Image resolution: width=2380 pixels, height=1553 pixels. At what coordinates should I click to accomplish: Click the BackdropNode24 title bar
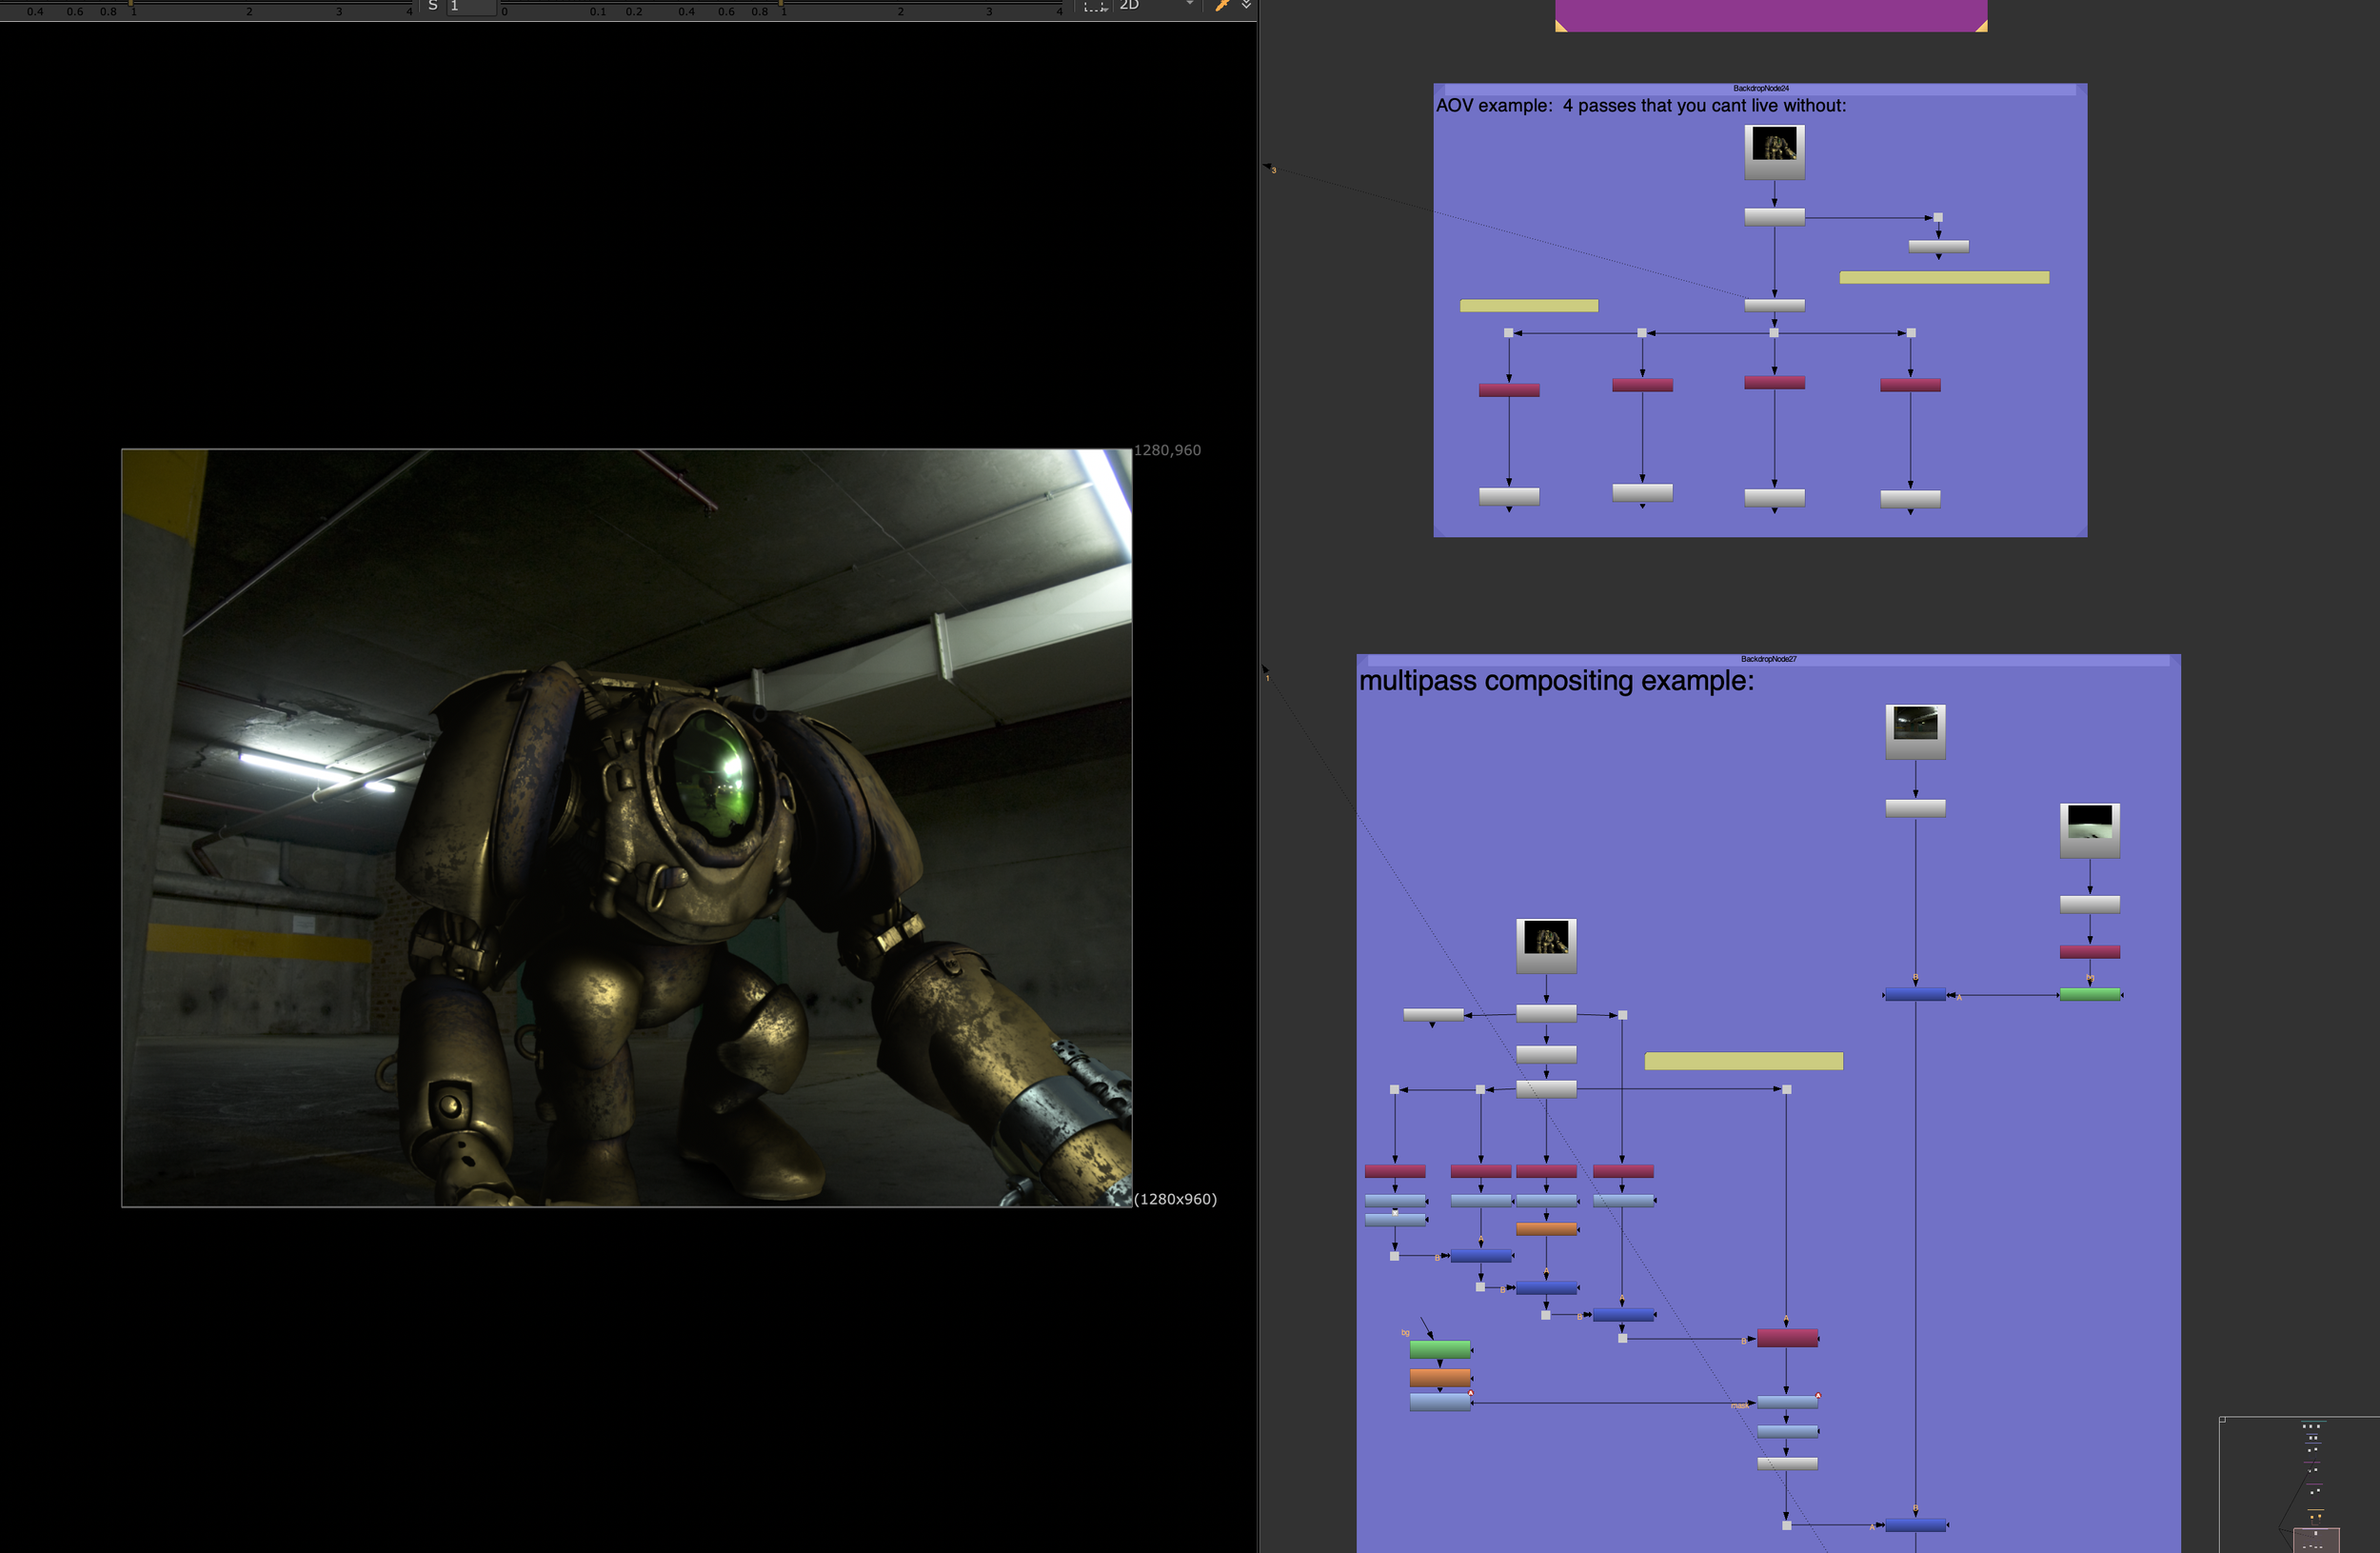tap(1760, 89)
